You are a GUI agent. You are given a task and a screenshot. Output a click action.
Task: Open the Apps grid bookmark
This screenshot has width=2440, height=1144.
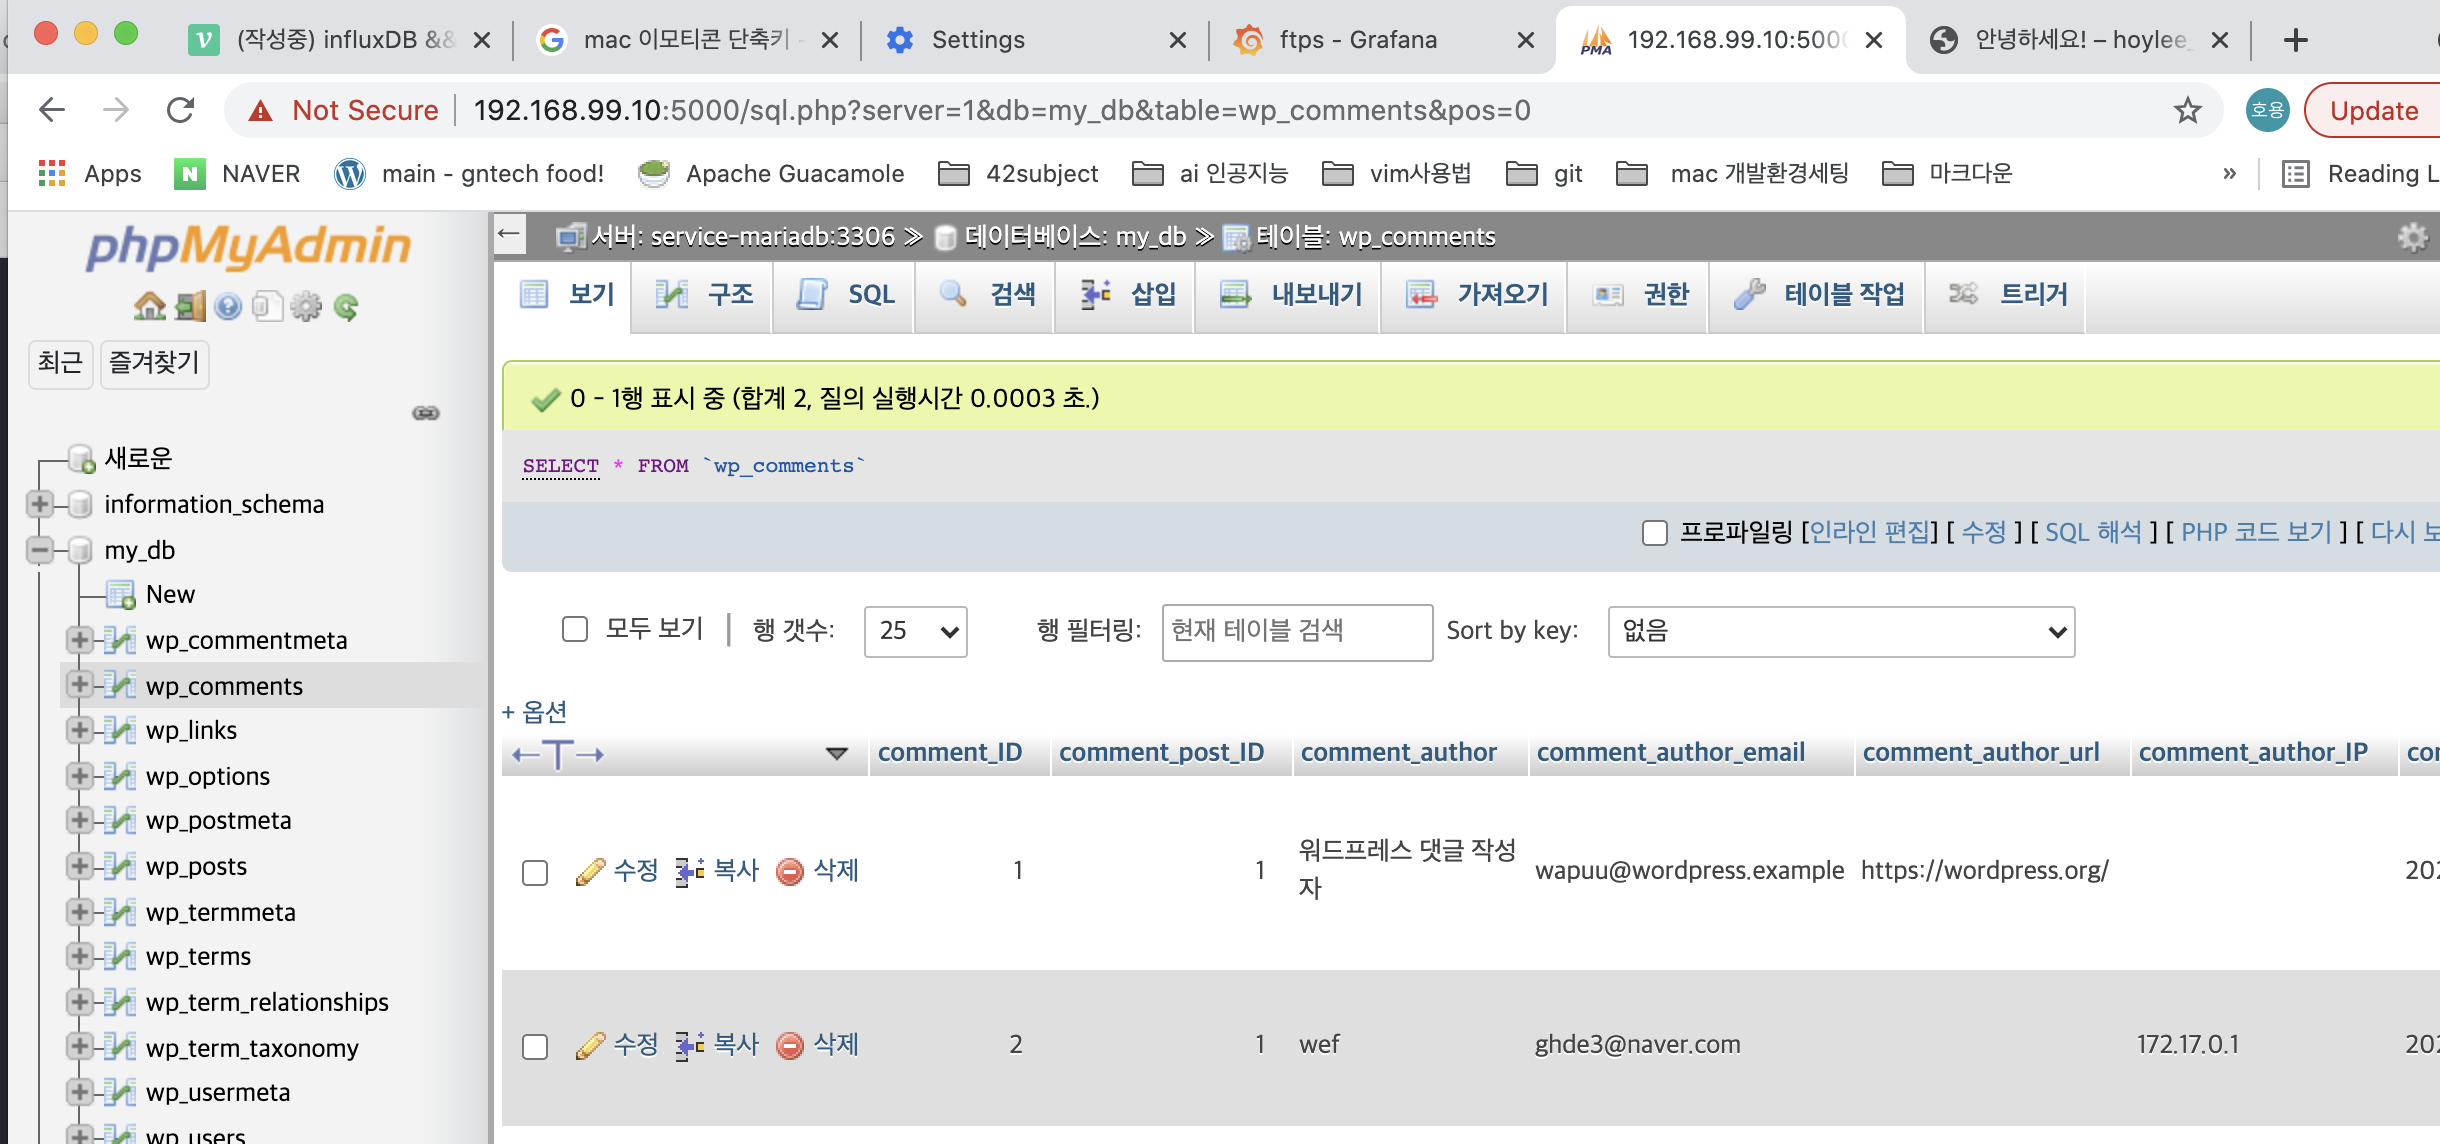[x=90, y=173]
